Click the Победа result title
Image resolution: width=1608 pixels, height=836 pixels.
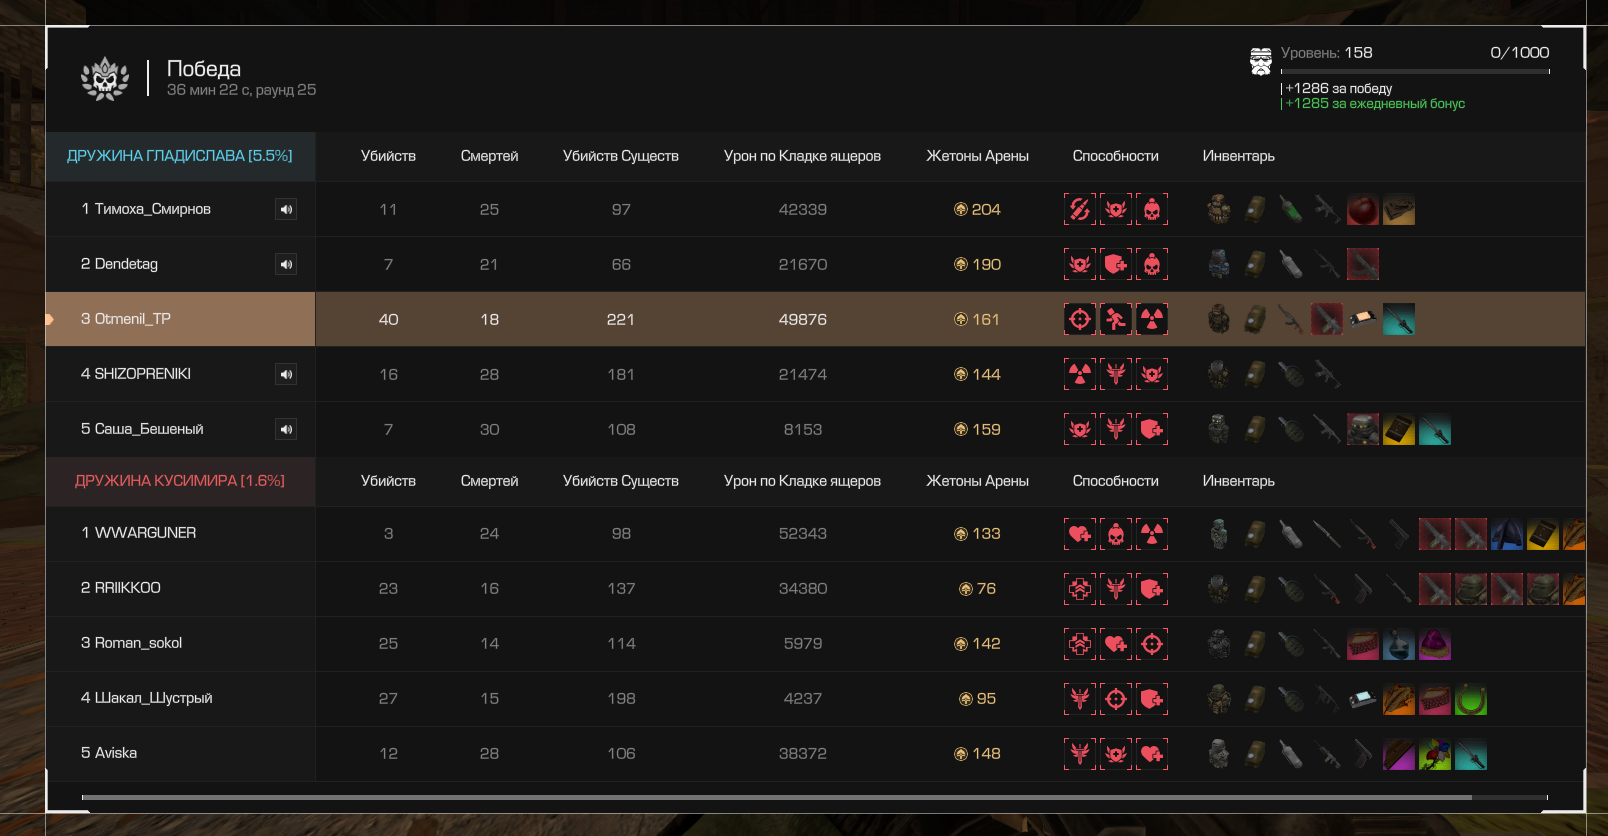pos(204,68)
